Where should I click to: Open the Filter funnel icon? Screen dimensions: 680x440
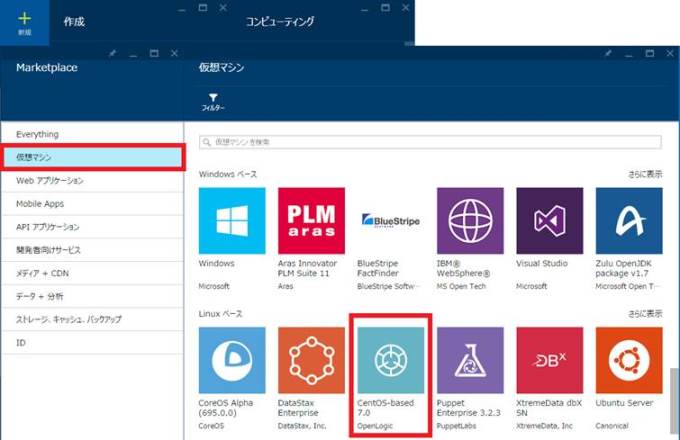213,98
